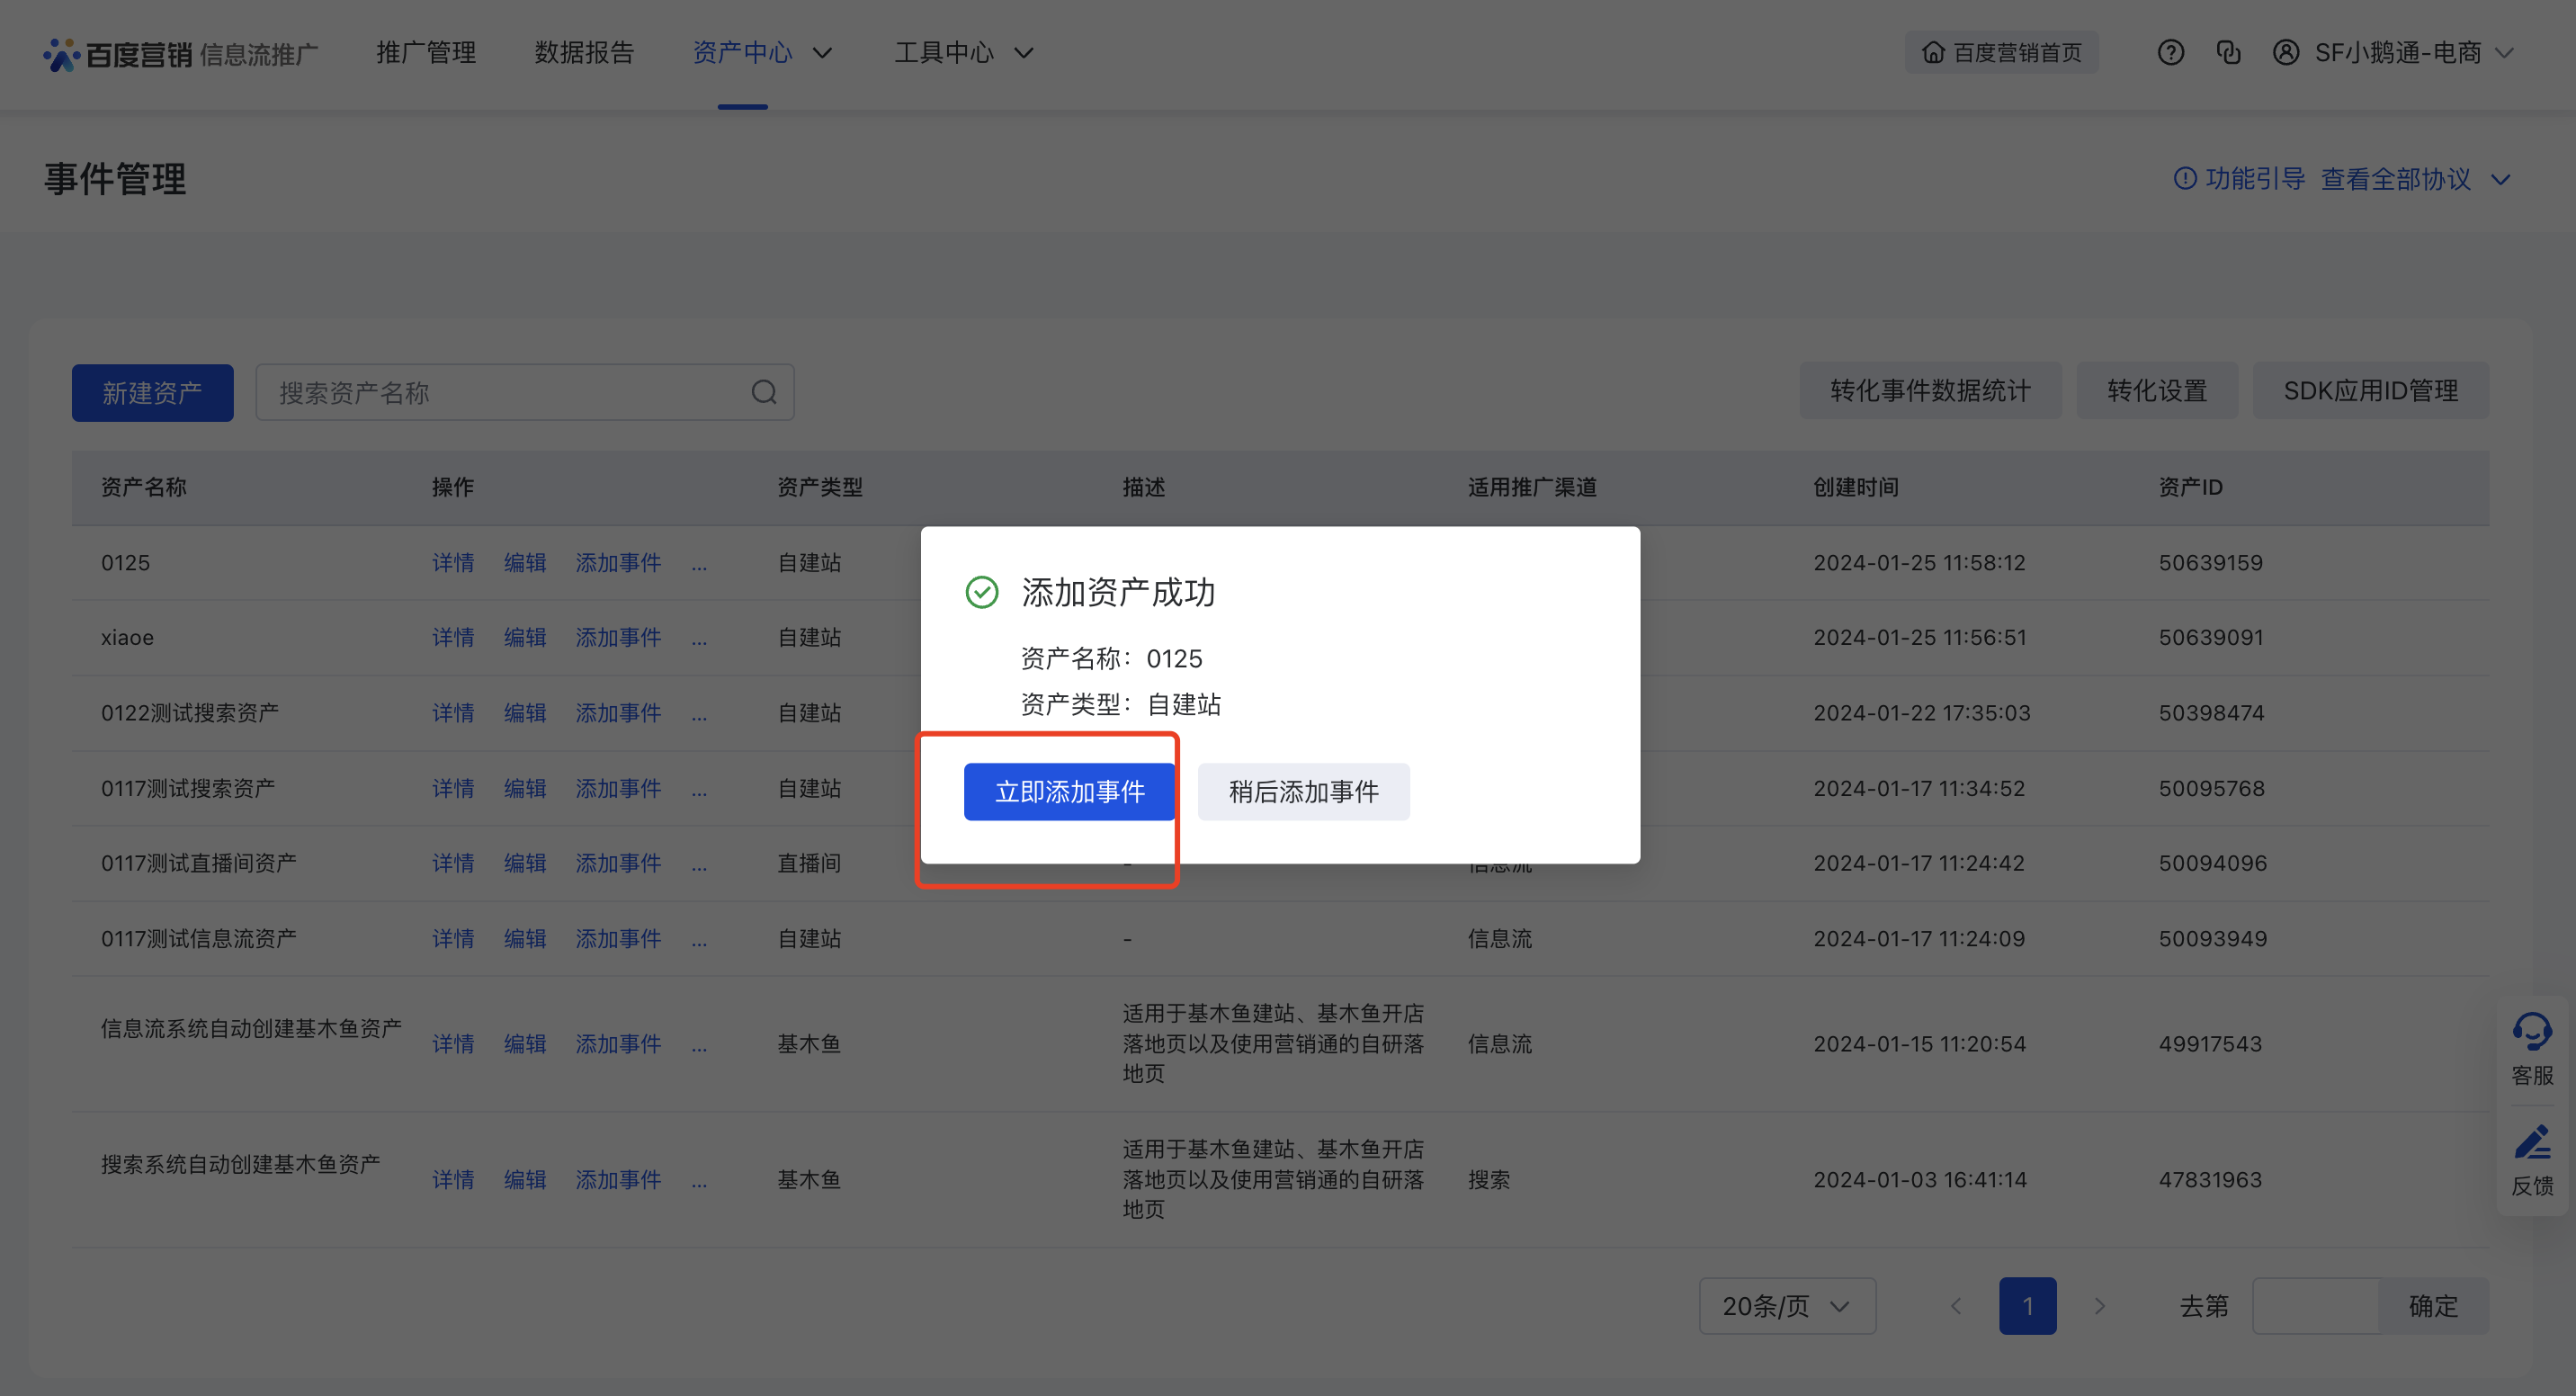Click asset ID 50639159

(2210, 563)
